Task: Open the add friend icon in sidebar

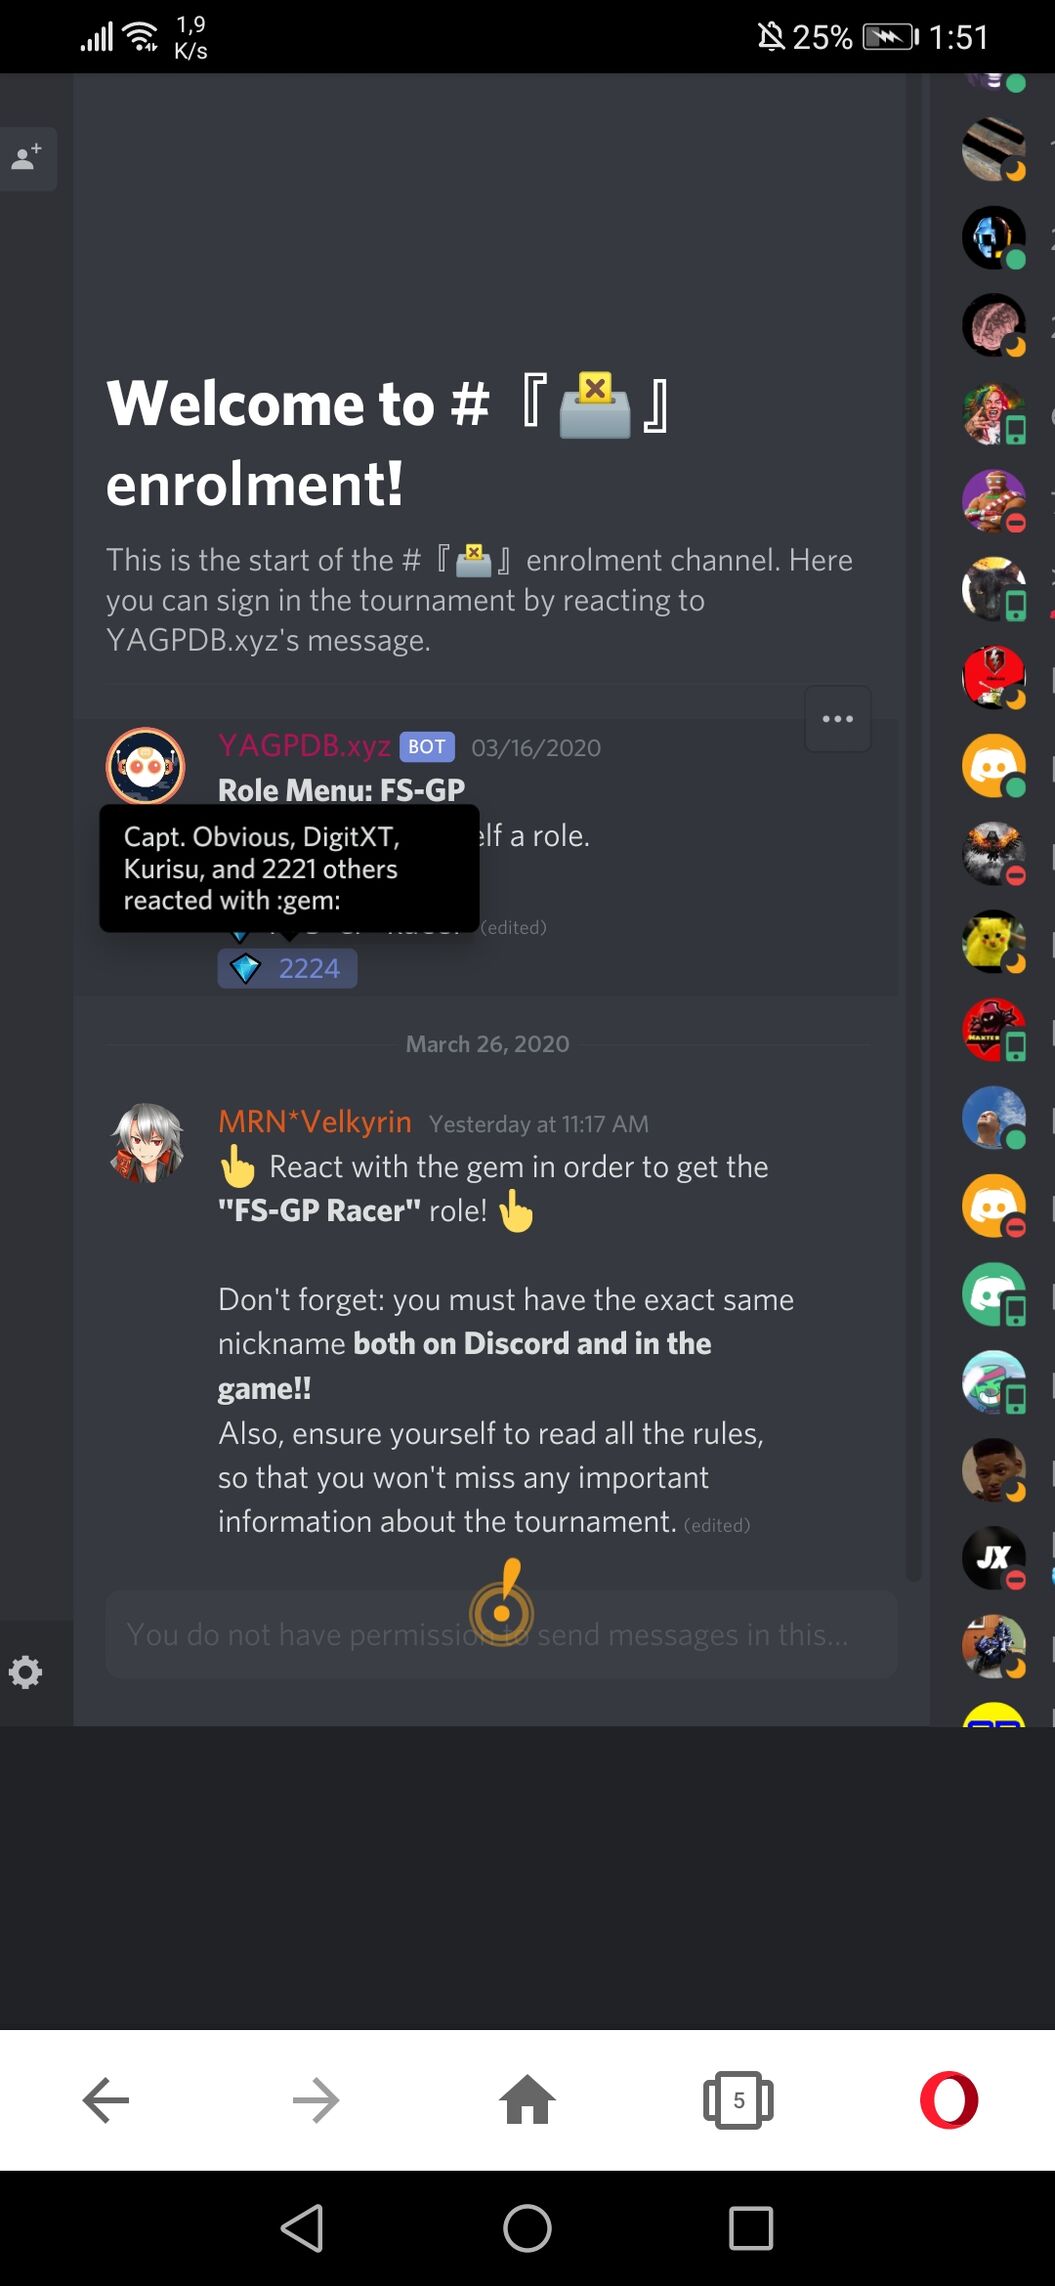Action: click(26, 158)
